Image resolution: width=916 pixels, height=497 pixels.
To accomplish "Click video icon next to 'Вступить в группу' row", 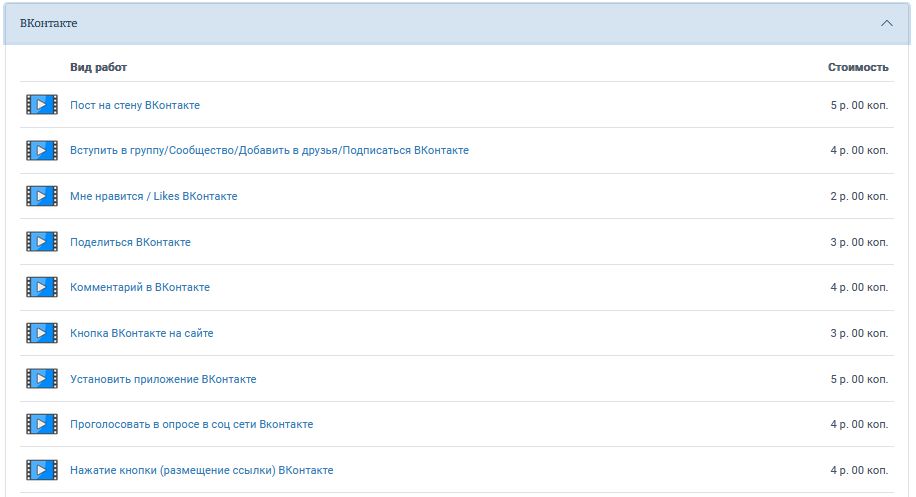I will (x=41, y=151).
